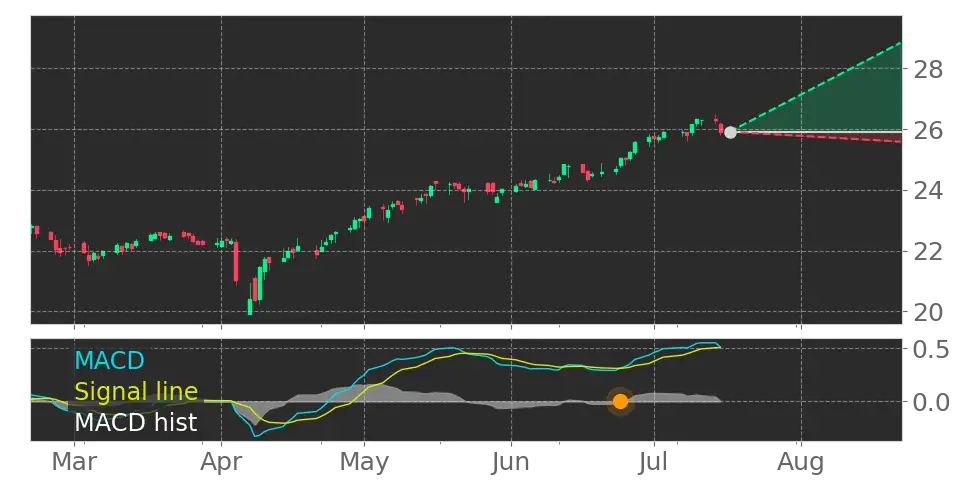Image resolution: width=972 pixels, height=486 pixels.
Task: Click the Aug month axis label
Action: click(802, 462)
